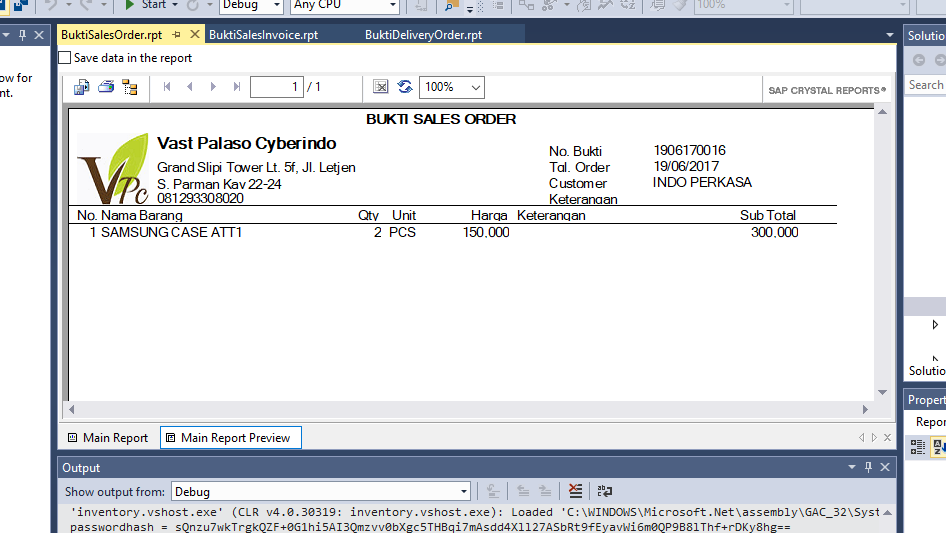Viewport: 946px width, 533px height.
Task: Click the Close Current View icon
Action: point(381,87)
